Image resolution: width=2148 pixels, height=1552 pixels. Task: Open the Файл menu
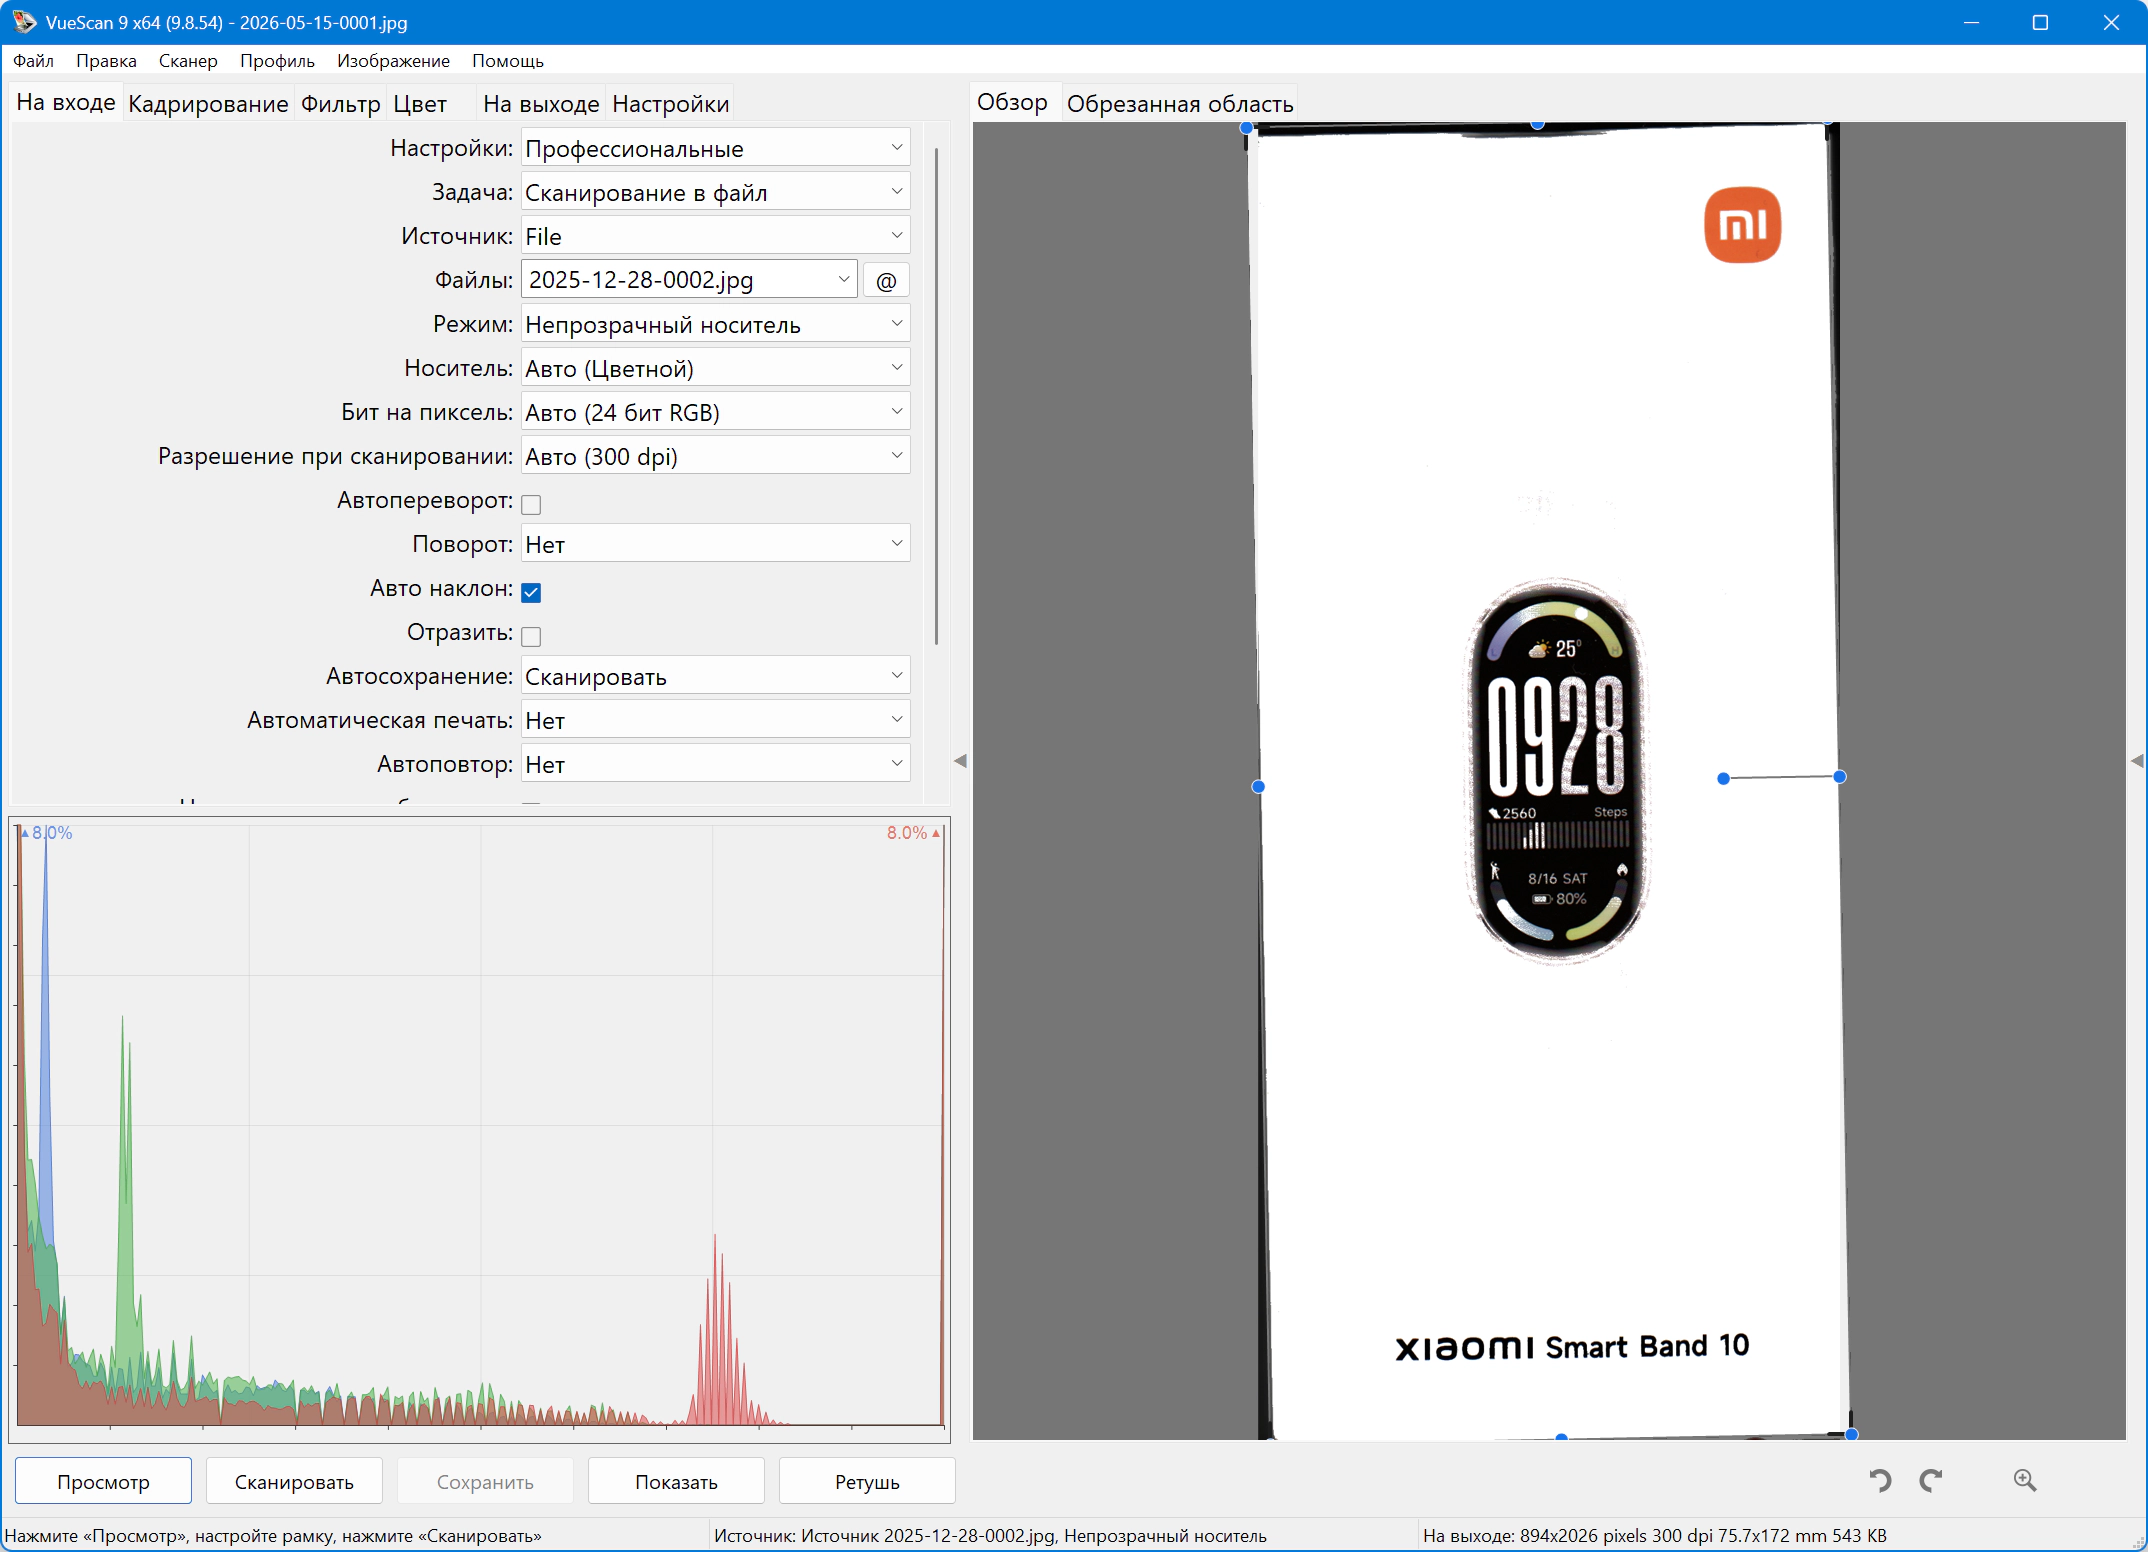pyautogui.click(x=33, y=61)
